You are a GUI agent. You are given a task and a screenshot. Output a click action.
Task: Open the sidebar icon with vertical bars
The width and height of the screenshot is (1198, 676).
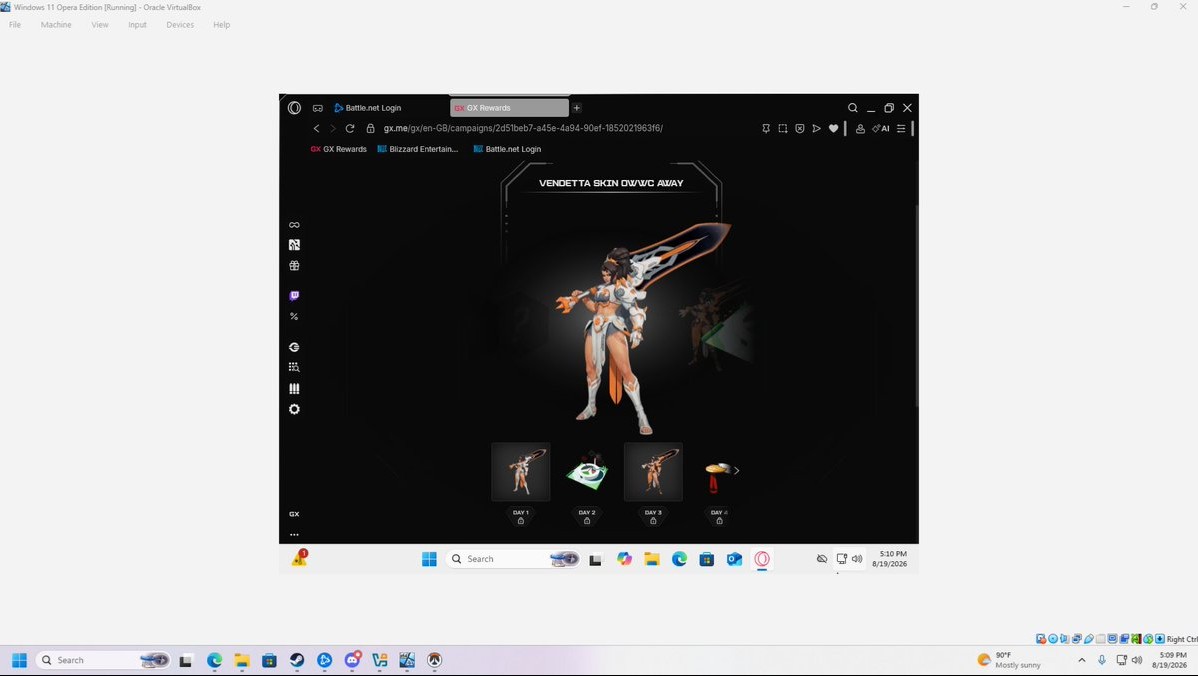[x=294, y=389]
